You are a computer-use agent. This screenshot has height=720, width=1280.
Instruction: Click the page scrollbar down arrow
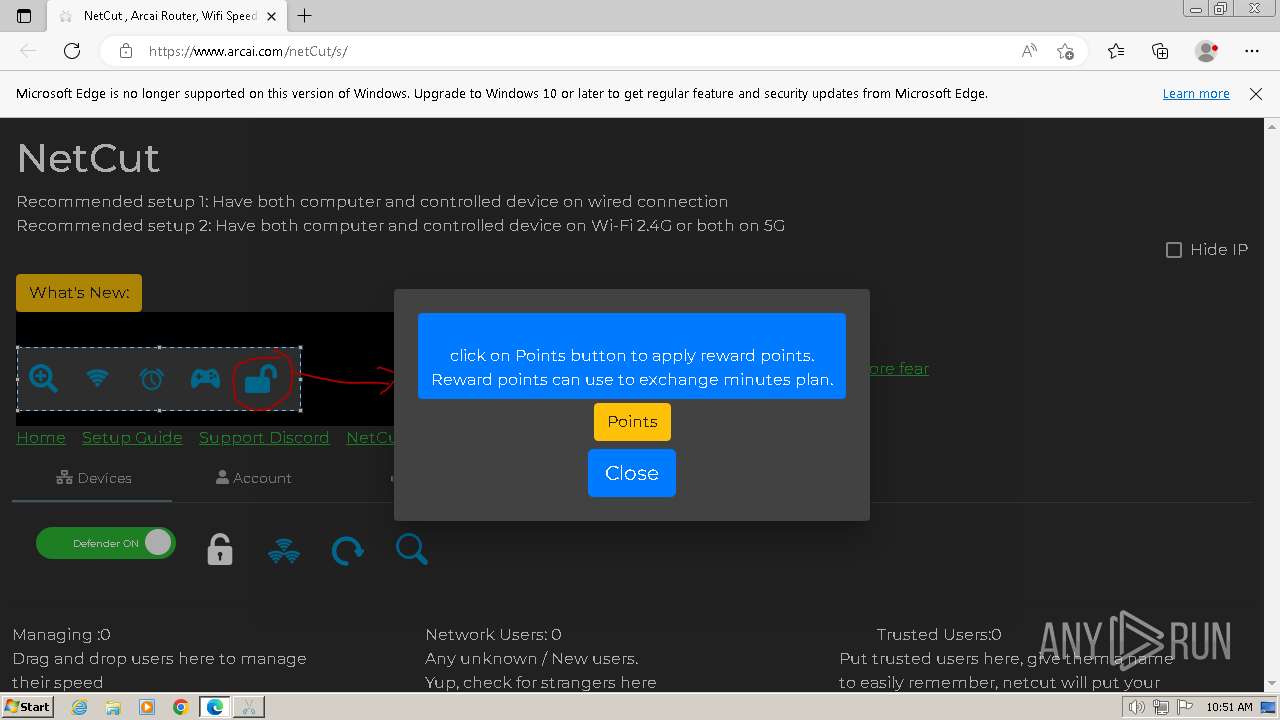1272,683
